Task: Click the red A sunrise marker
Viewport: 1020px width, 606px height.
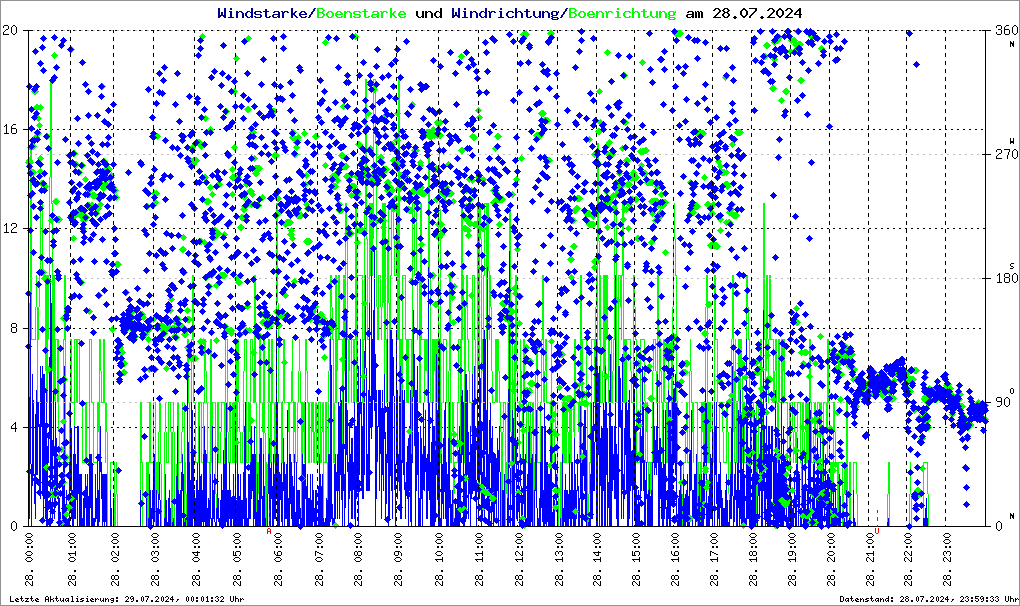Action: [269, 531]
